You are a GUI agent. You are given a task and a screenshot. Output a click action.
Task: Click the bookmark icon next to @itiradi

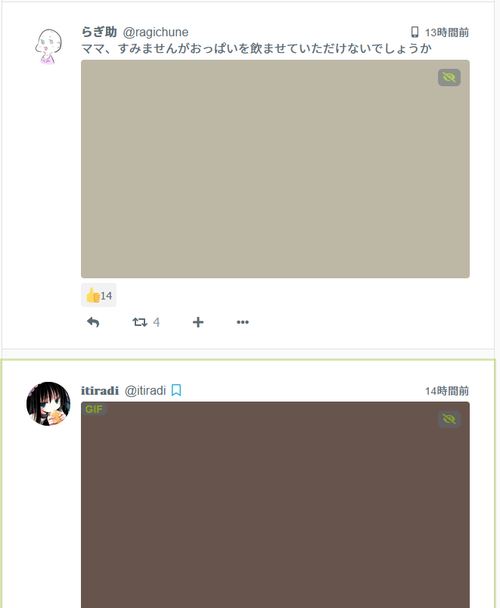pyautogui.click(x=176, y=390)
